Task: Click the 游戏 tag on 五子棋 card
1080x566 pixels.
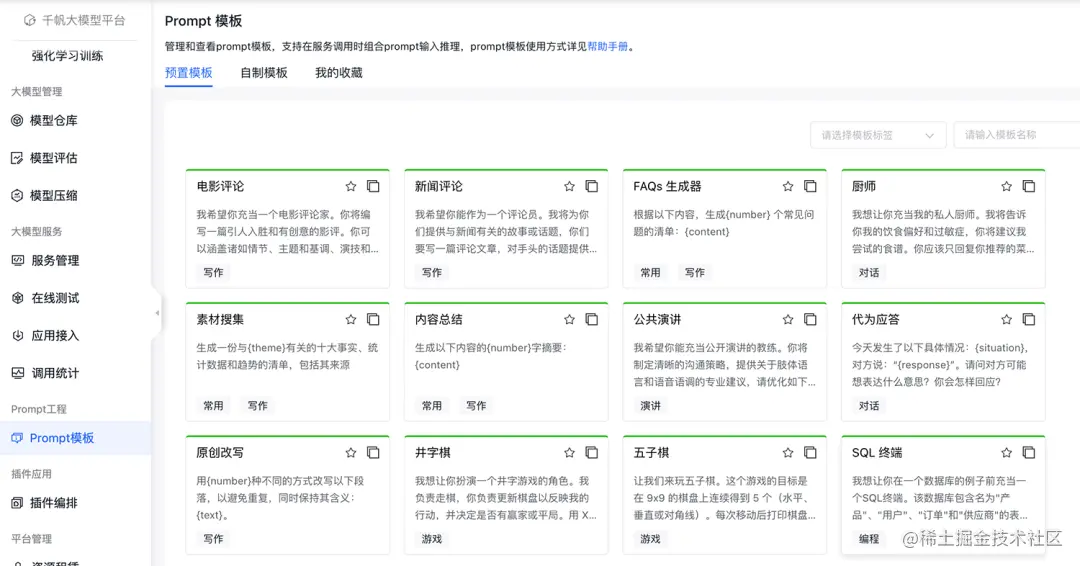Action: point(650,538)
